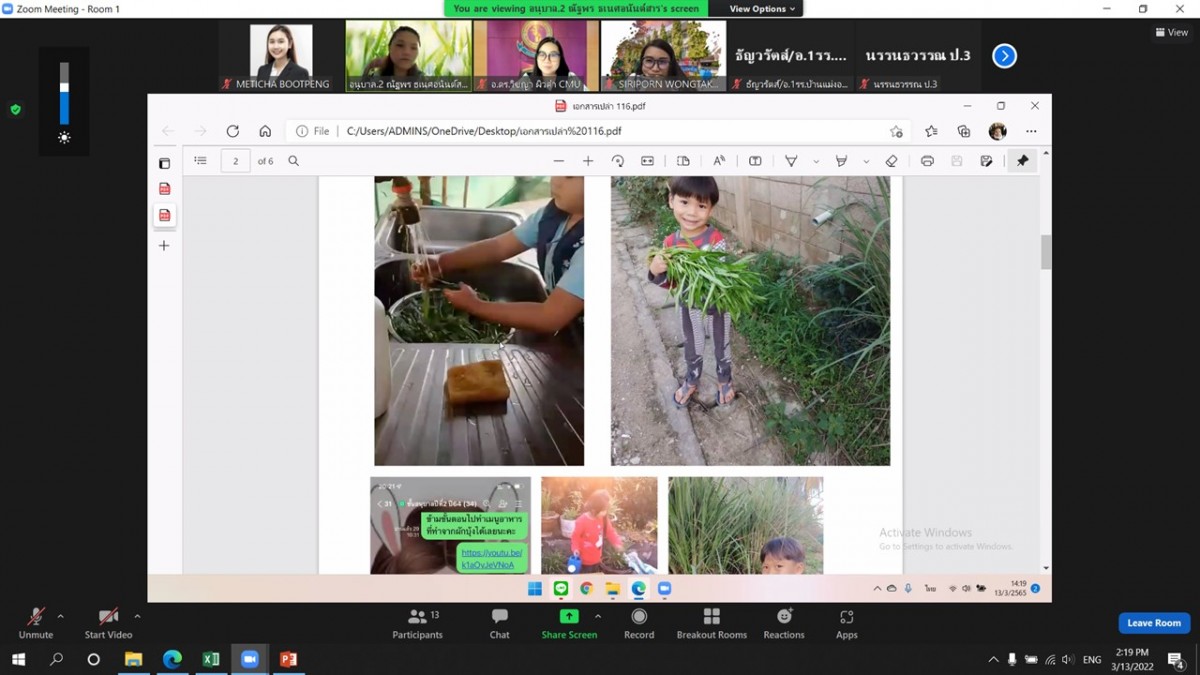Open Edge Collections
The image size is (1200, 675).
[x=964, y=131]
